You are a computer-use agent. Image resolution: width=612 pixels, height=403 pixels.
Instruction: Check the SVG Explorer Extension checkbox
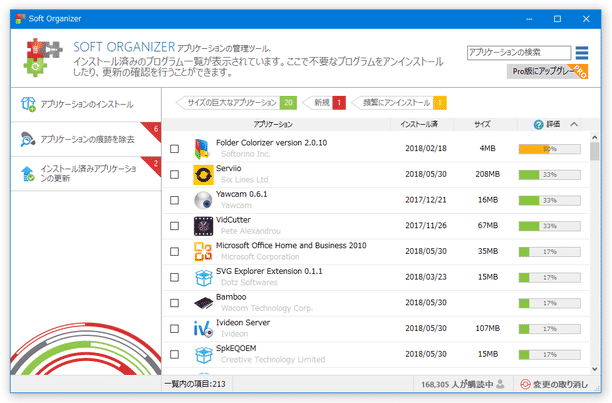[174, 277]
